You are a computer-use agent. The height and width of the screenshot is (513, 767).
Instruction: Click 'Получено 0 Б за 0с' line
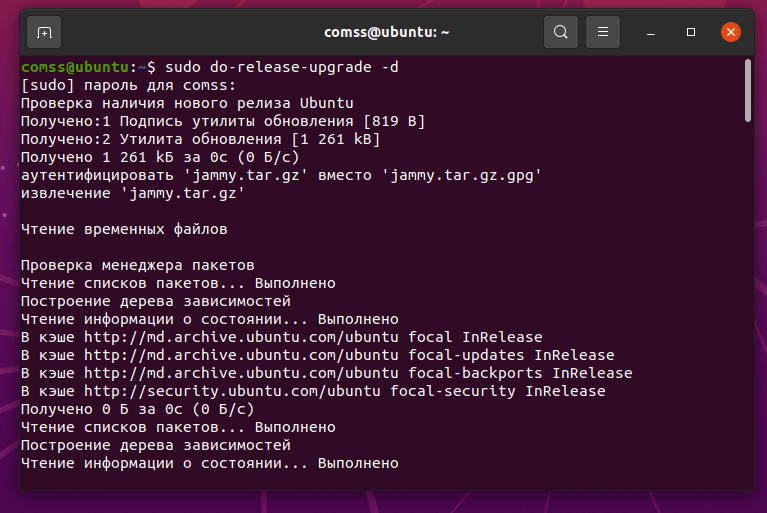[137, 409]
